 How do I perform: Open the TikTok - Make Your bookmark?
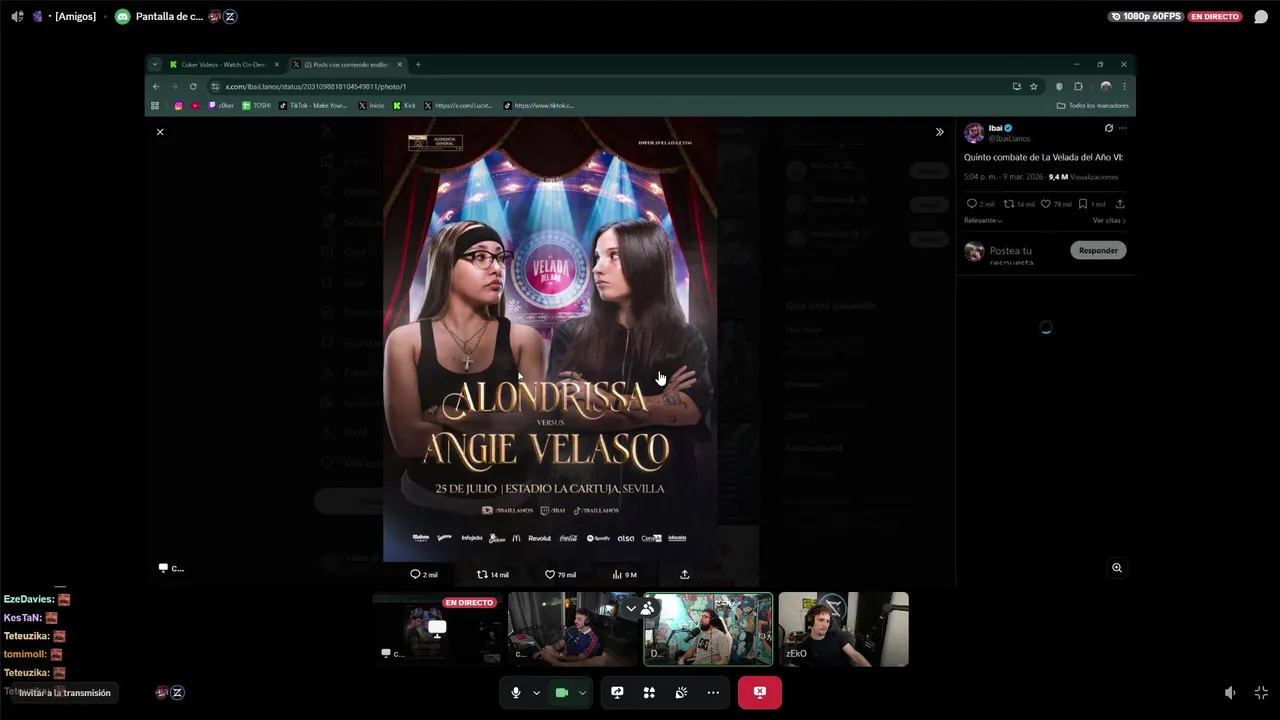point(313,105)
